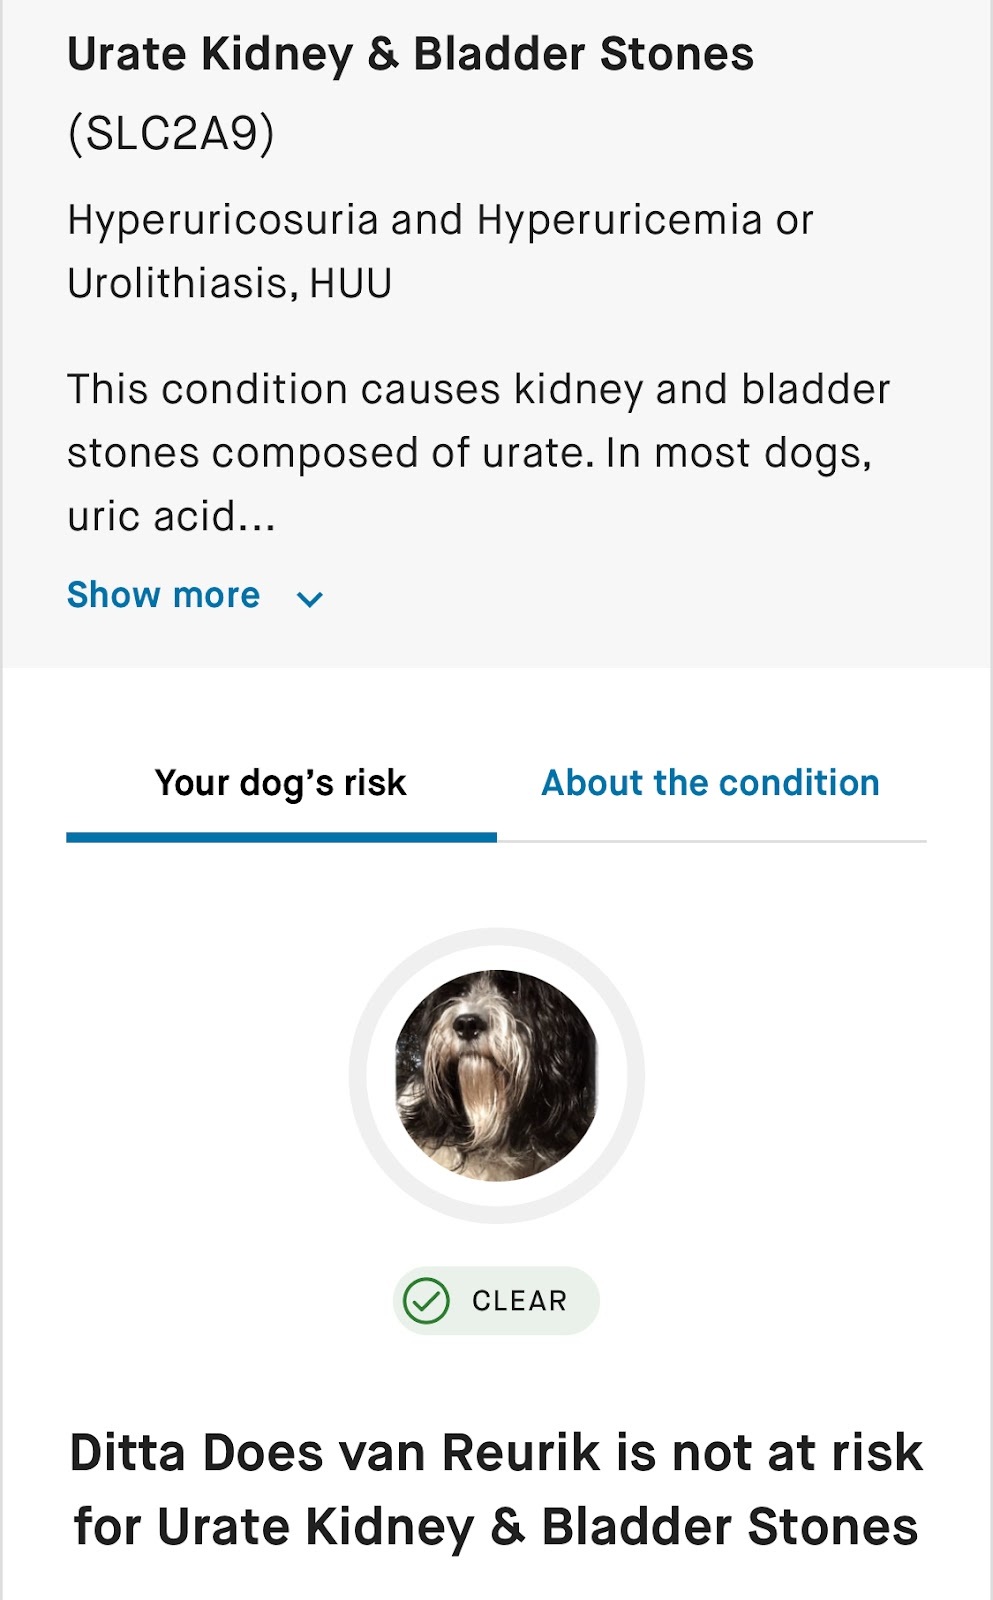This screenshot has width=993, height=1600.
Task: Tap the CLEAR status label
Action: pyautogui.click(x=519, y=1301)
